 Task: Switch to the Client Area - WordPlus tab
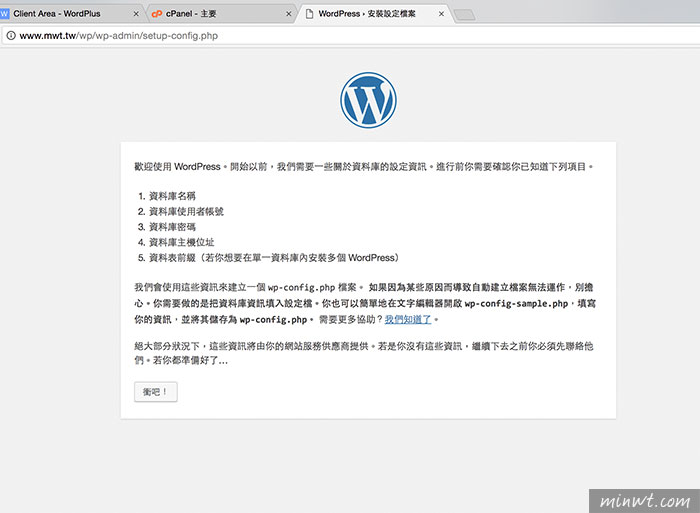click(71, 14)
